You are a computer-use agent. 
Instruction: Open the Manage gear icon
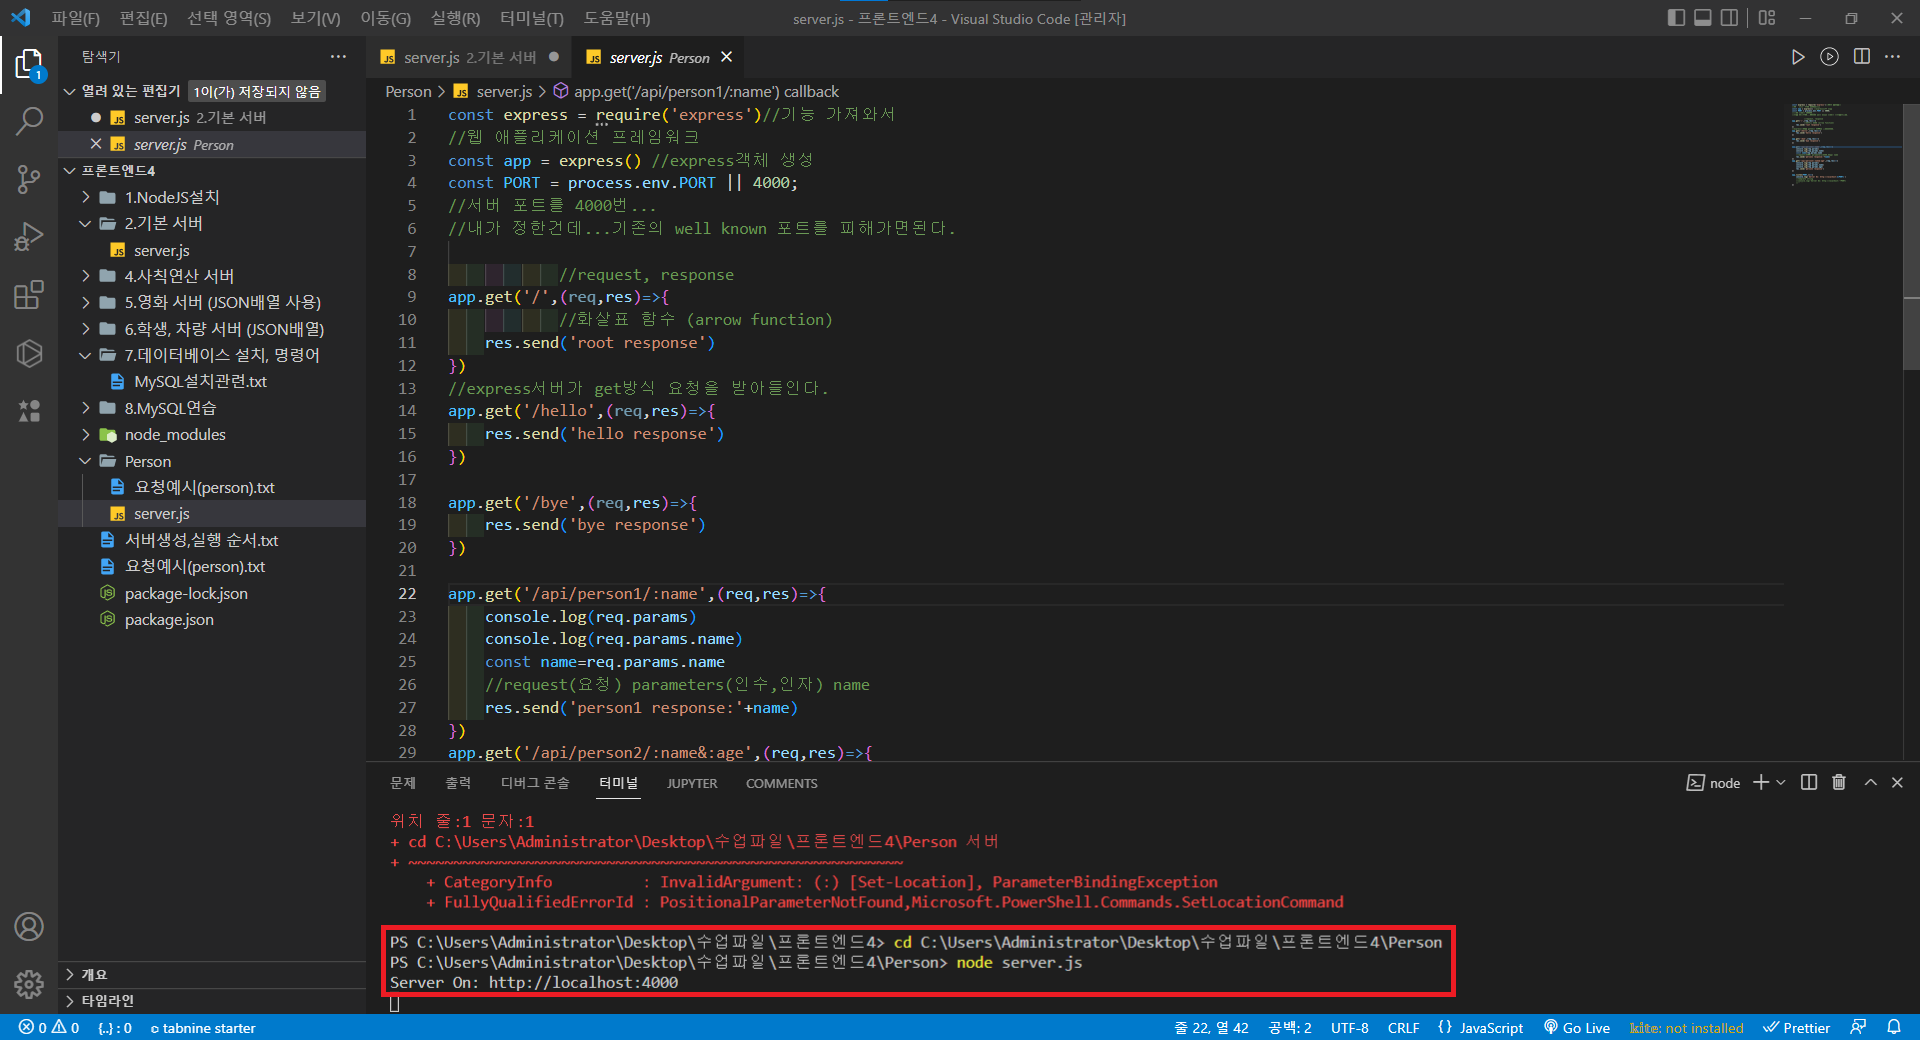29,984
